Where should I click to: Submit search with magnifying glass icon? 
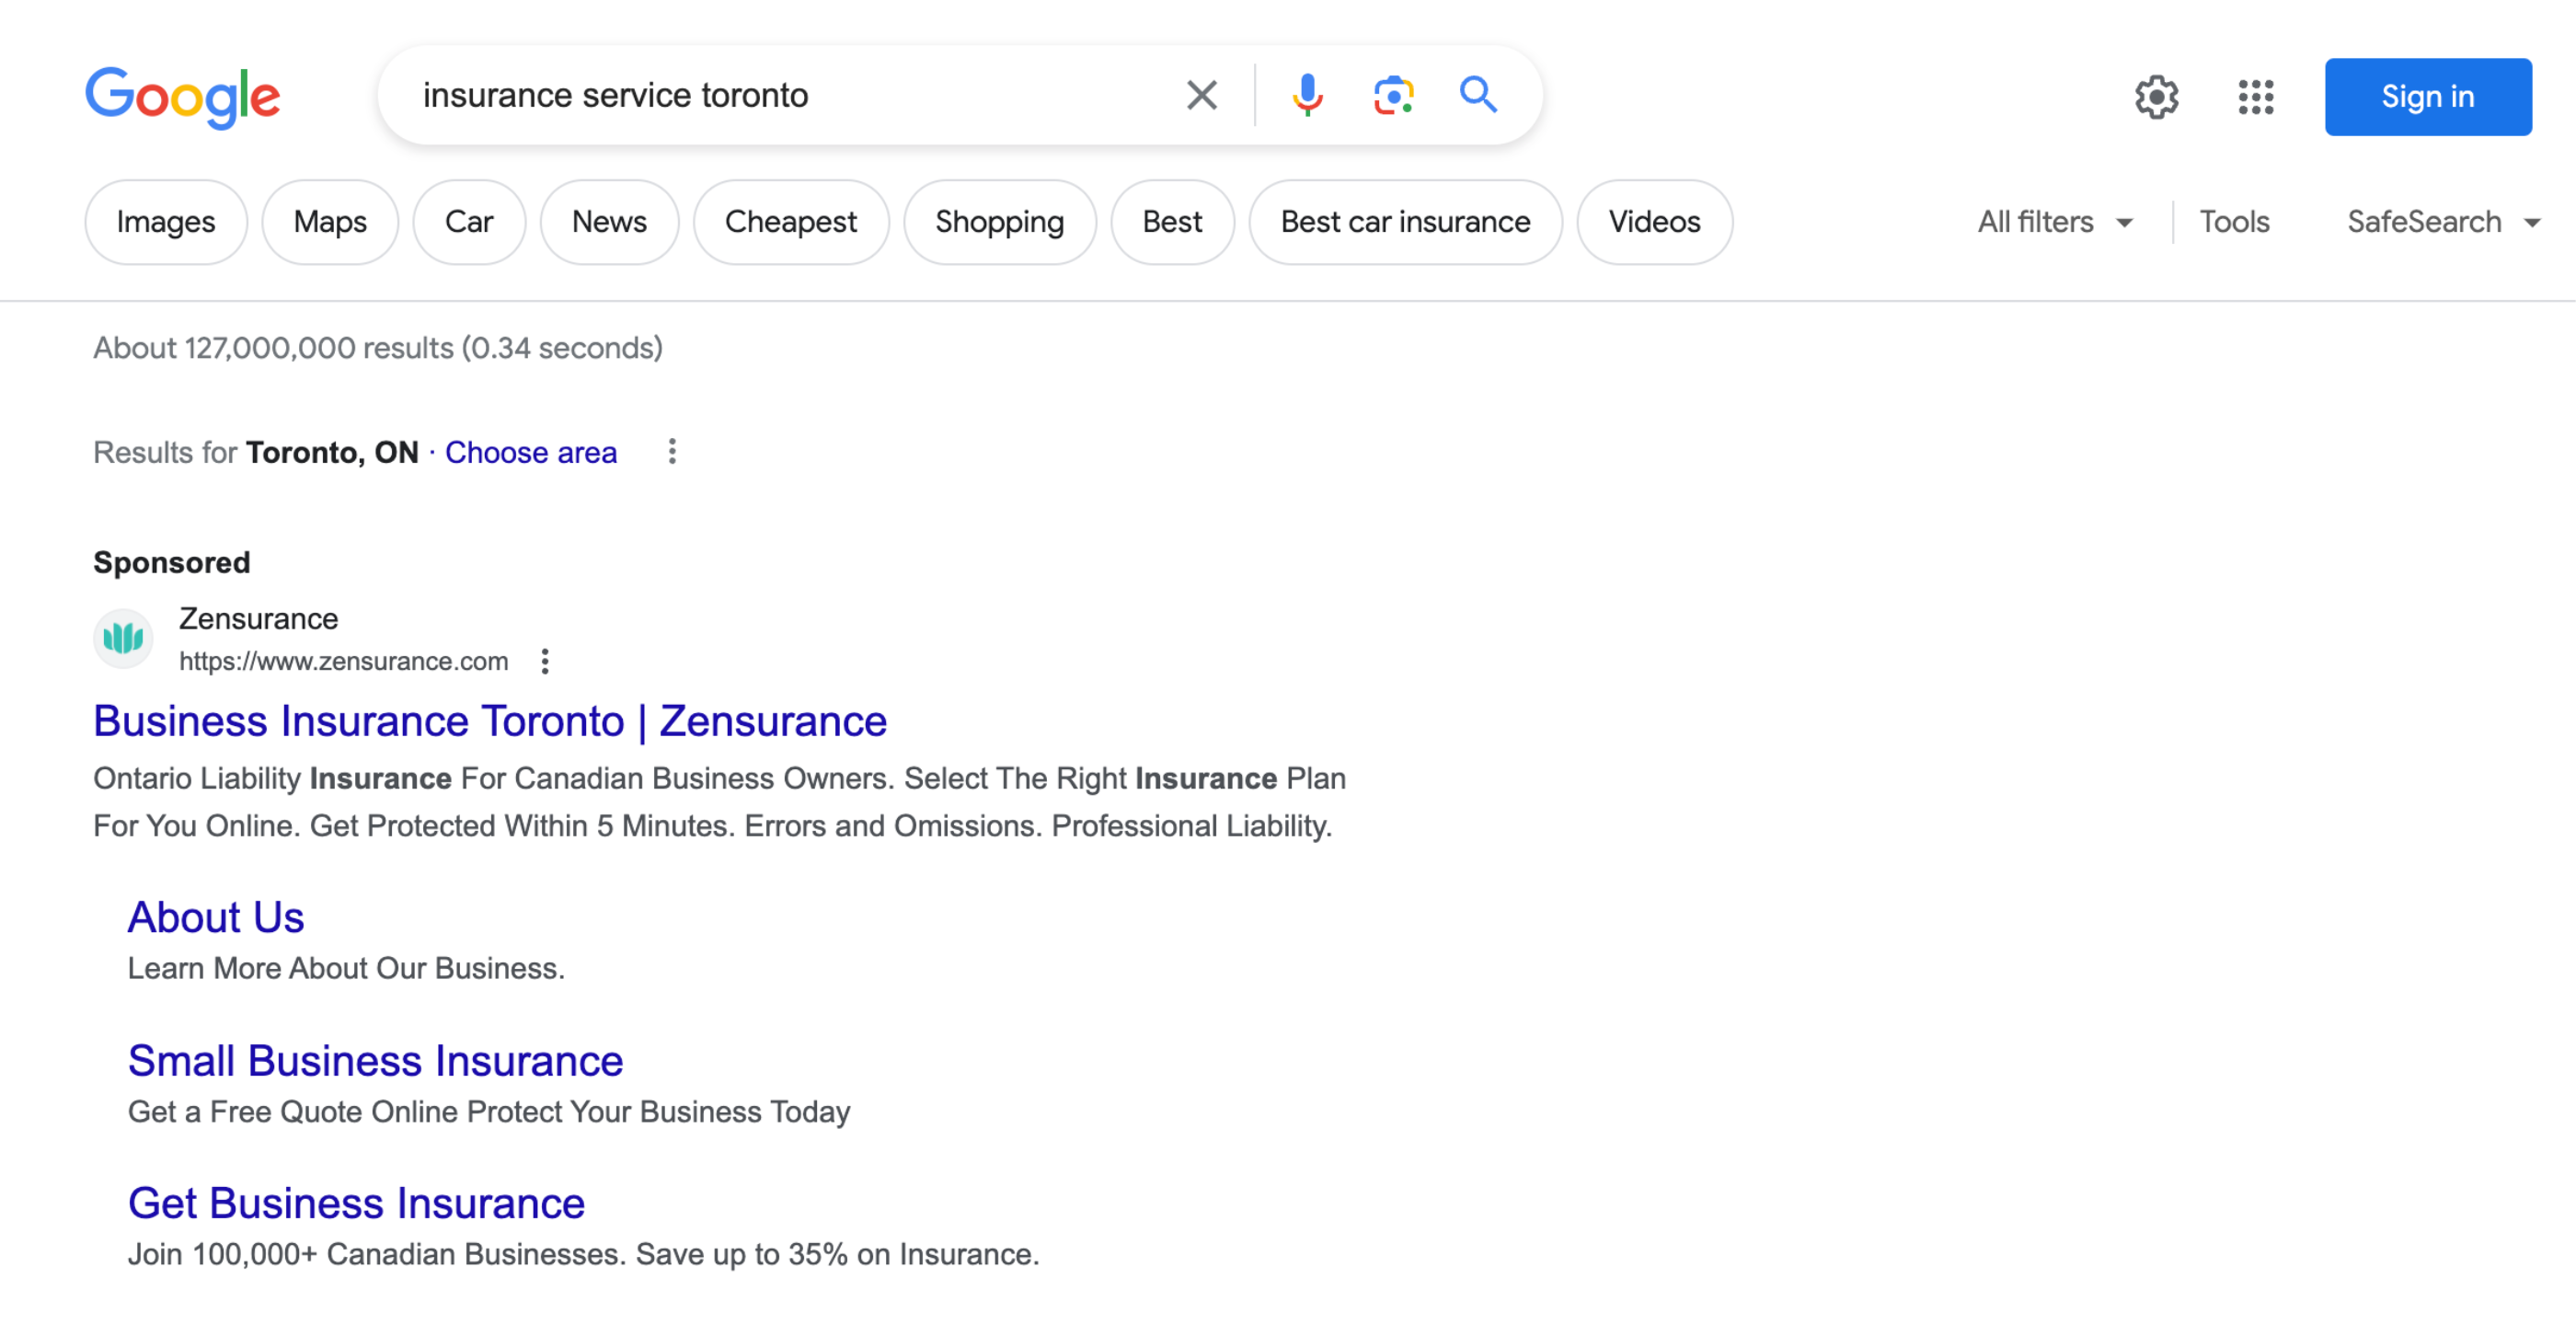coord(1478,96)
